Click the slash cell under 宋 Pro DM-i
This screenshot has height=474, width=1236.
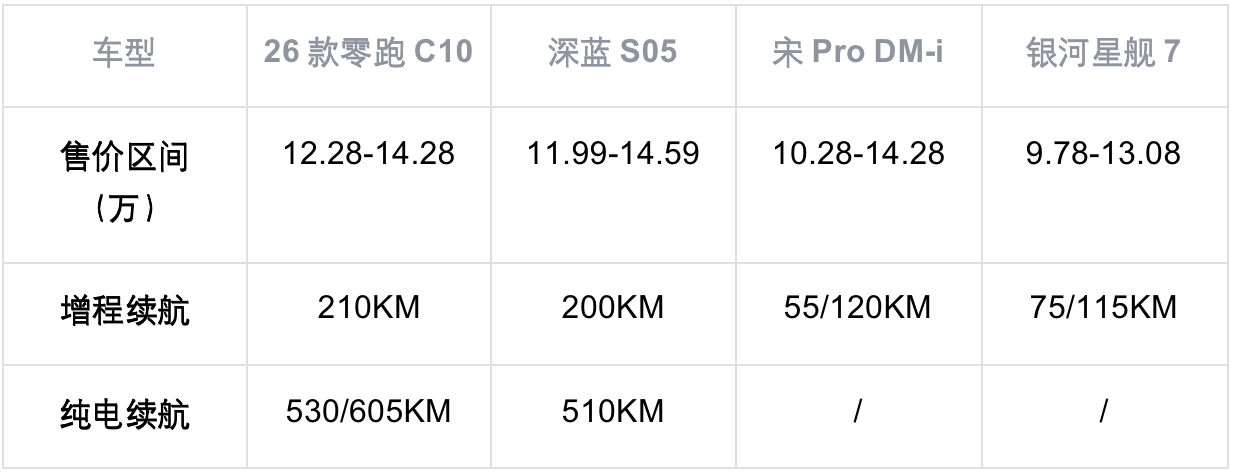tap(858, 412)
